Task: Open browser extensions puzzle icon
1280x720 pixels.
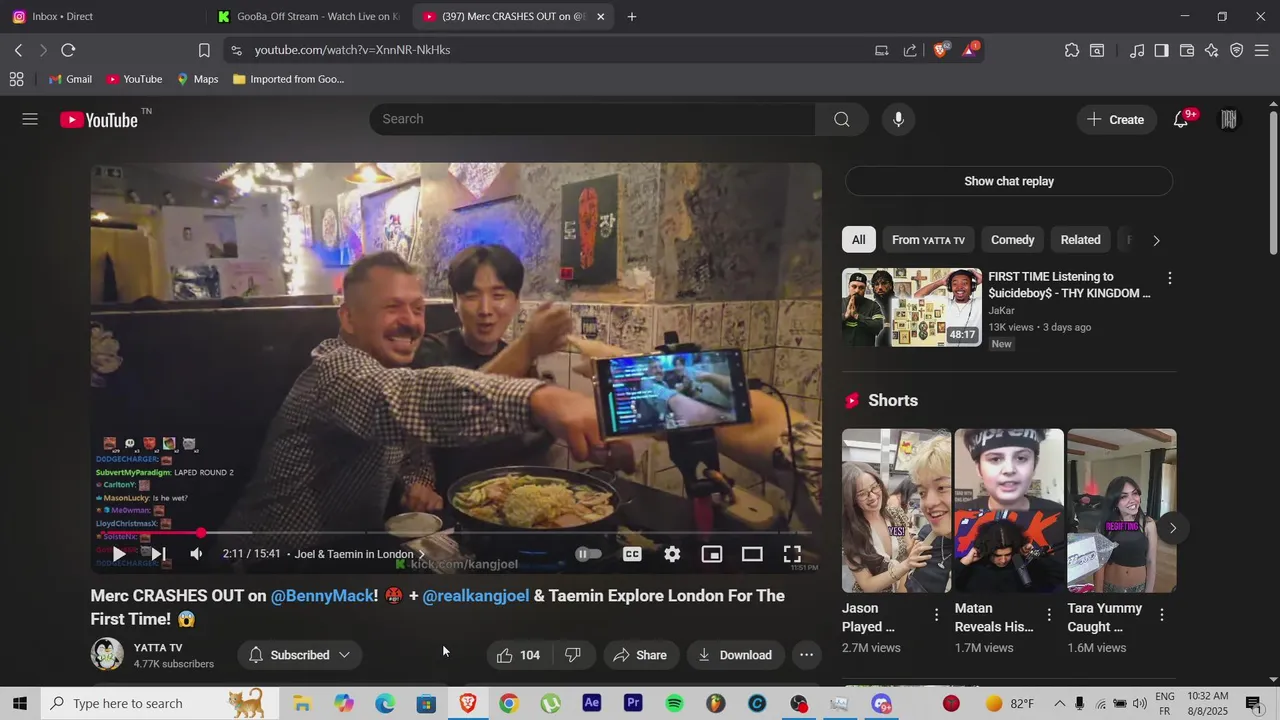Action: (1072, 50)
